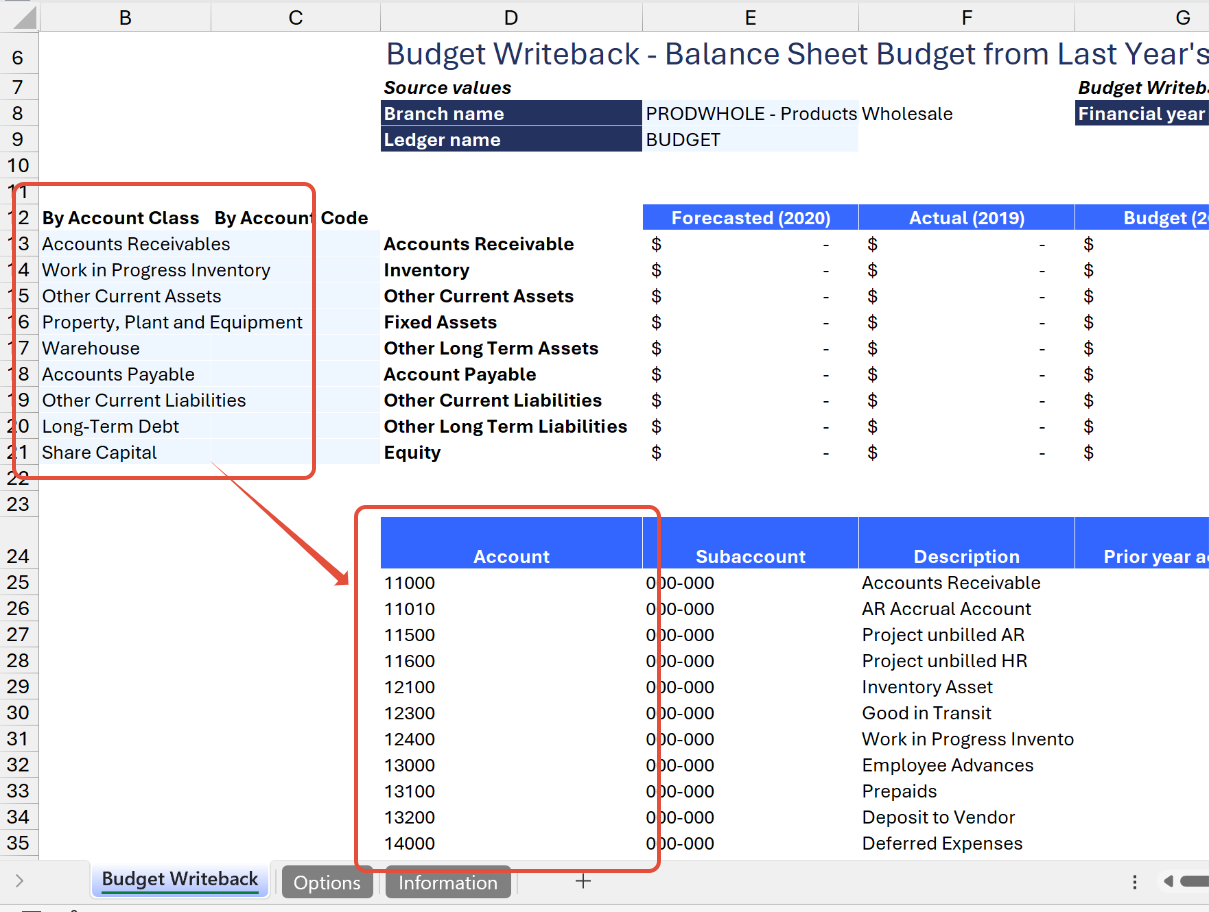The image size is (1209, 912).
Task: Click the Good in Transit description
Action: tap(926, 713)
